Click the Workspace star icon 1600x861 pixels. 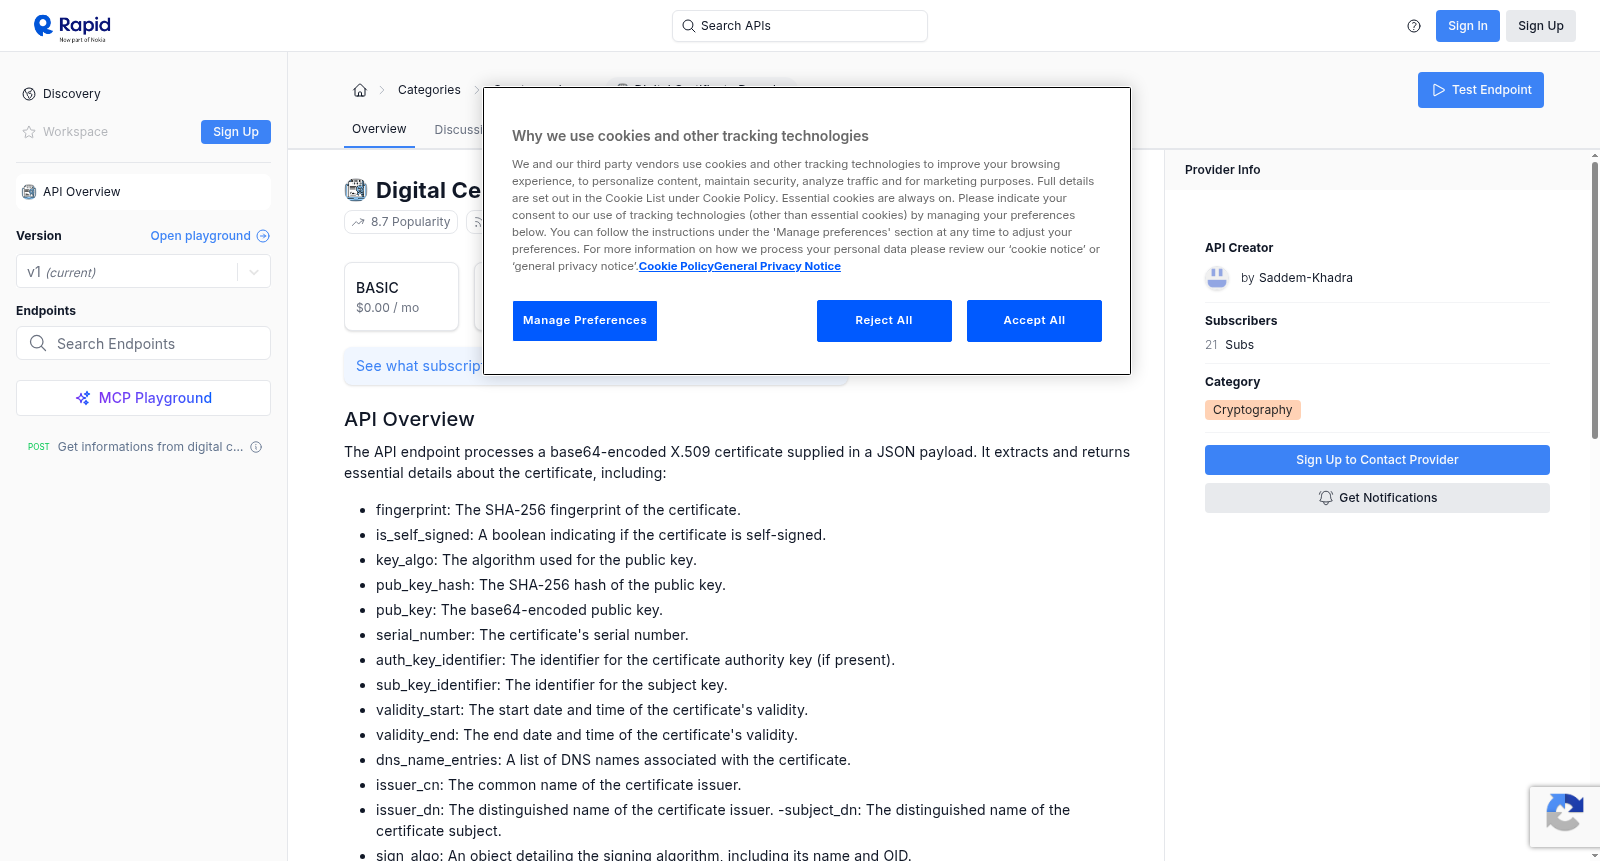(x=29, y=132)
